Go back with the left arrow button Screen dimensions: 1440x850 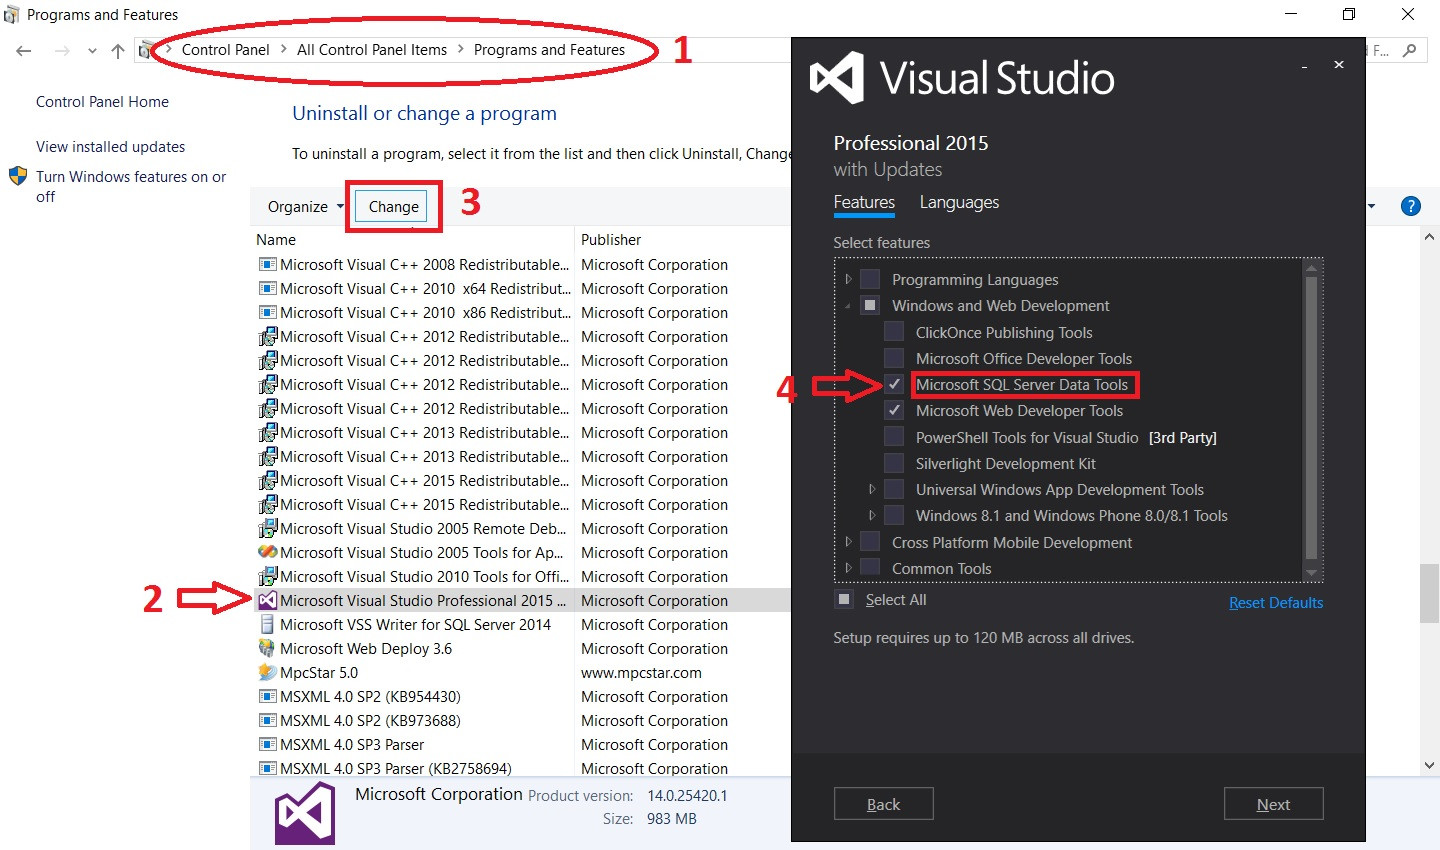tap(24, 50)
